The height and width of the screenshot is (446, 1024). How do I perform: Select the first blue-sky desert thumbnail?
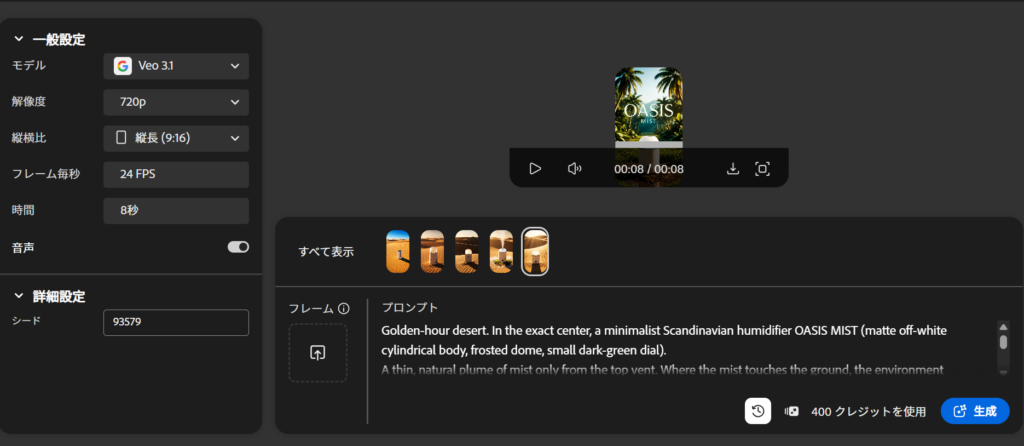click(398, 252)
